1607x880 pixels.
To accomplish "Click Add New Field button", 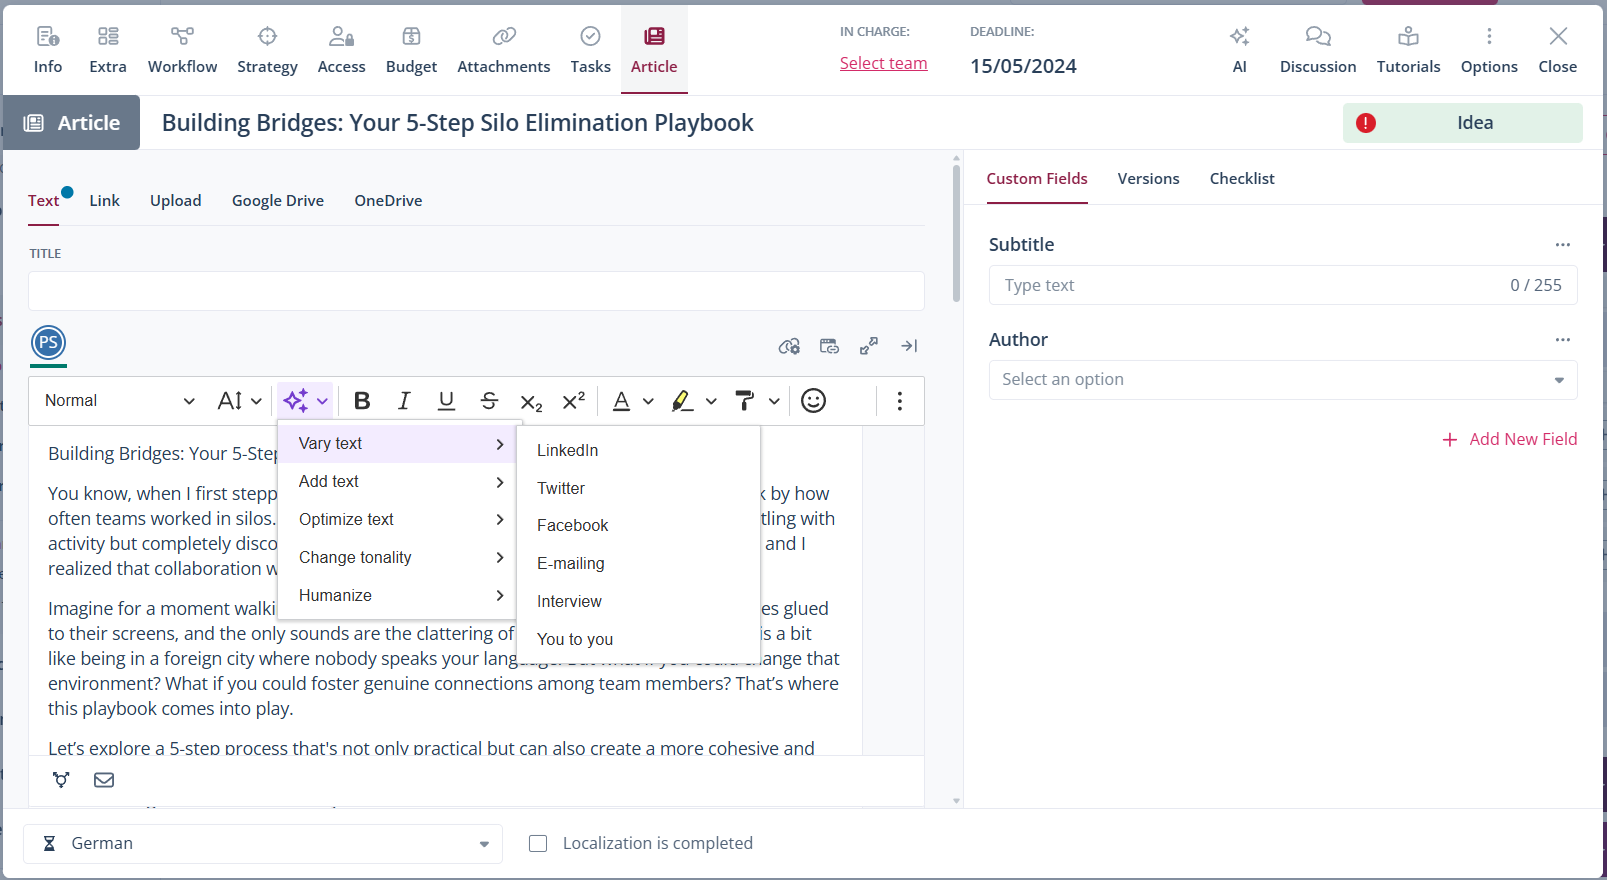I will tap(1509, 439).
